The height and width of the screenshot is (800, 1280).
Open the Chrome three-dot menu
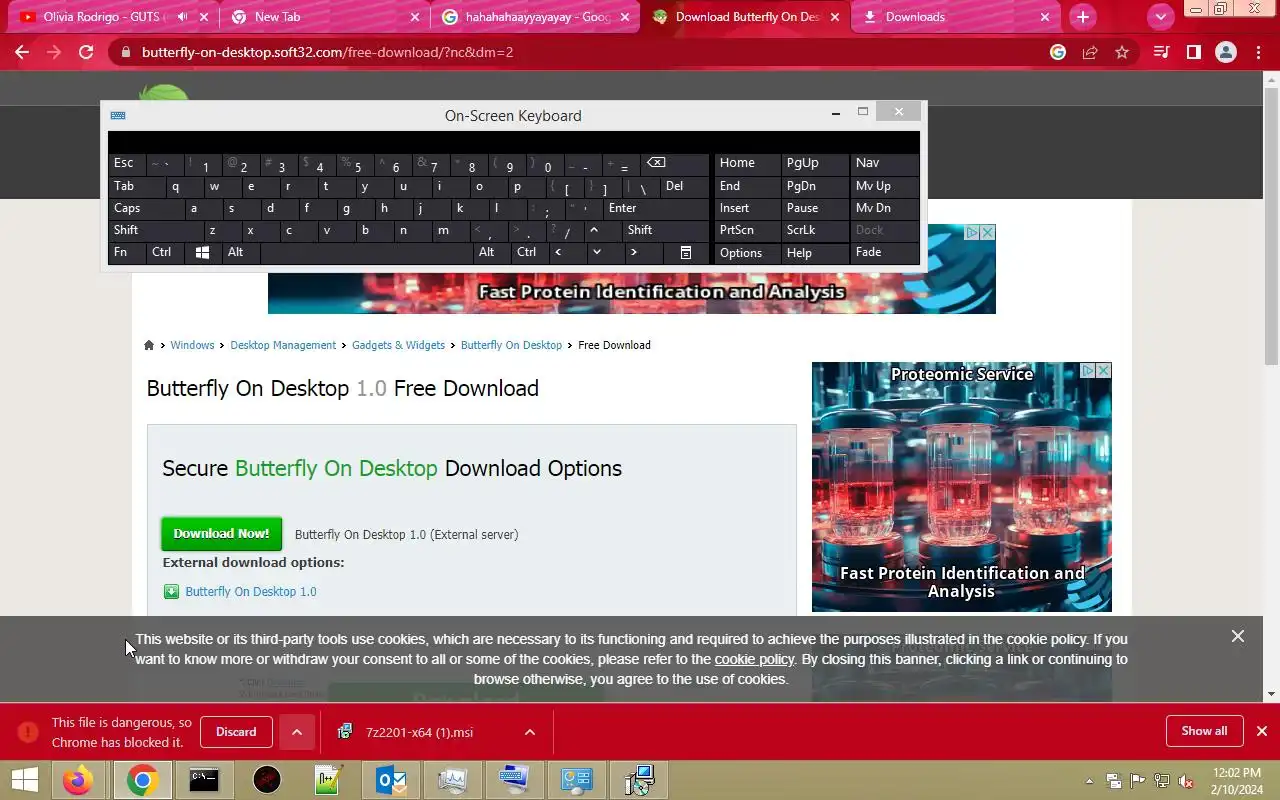(x=1258, y=52)
